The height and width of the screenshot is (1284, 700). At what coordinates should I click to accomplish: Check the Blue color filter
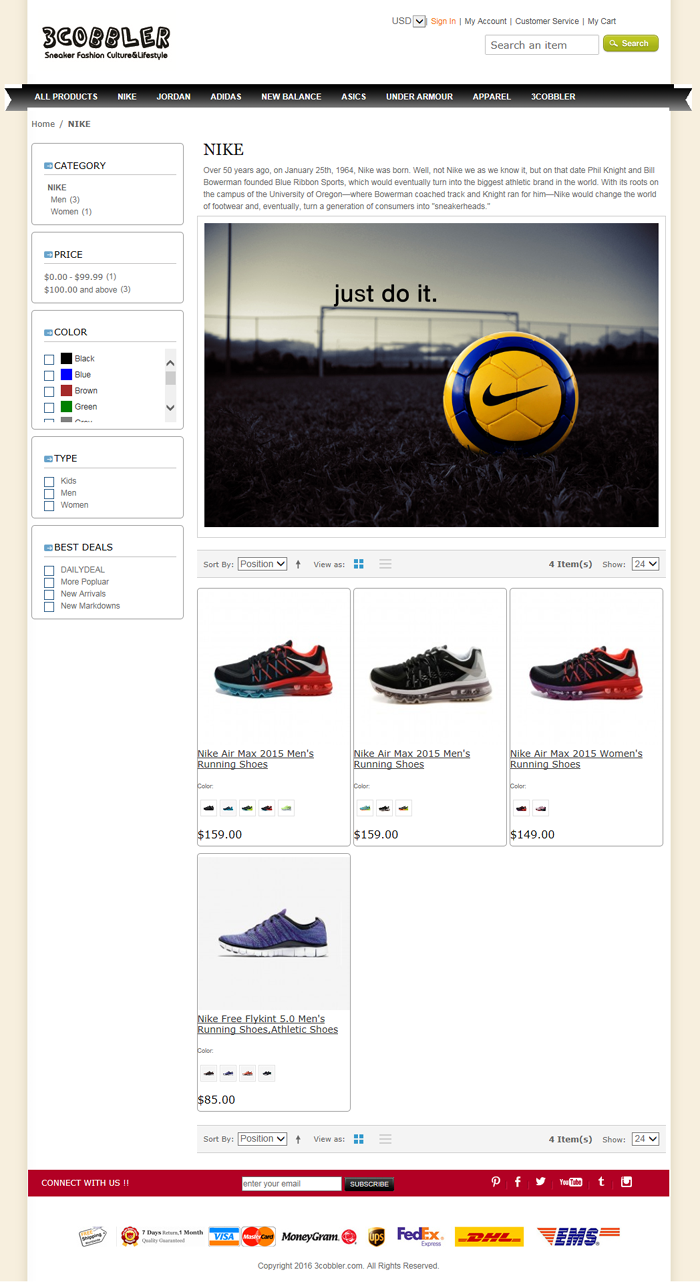49,375
